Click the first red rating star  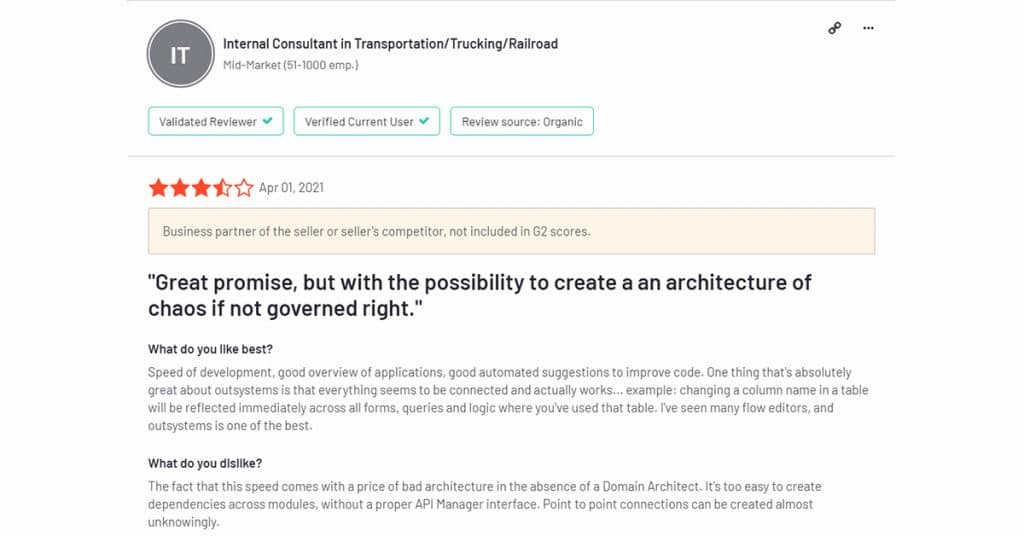point(159,188)
